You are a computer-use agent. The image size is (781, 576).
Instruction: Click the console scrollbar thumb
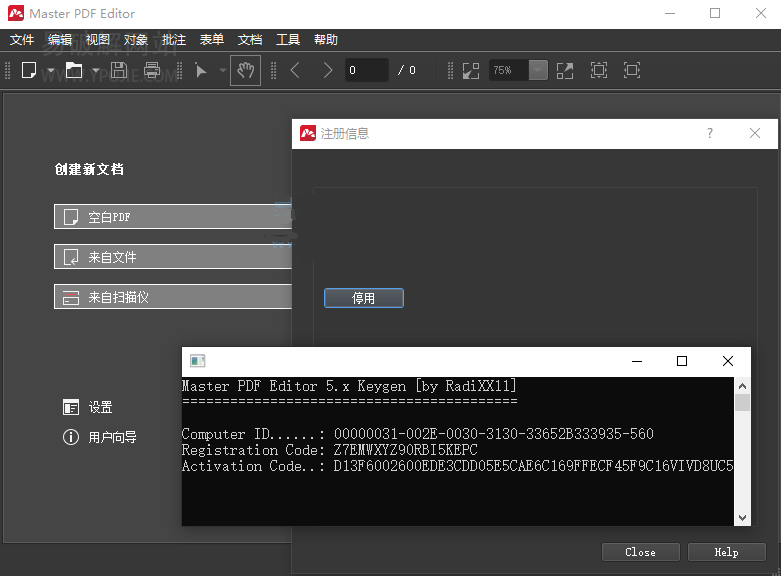tap(742, 403)
